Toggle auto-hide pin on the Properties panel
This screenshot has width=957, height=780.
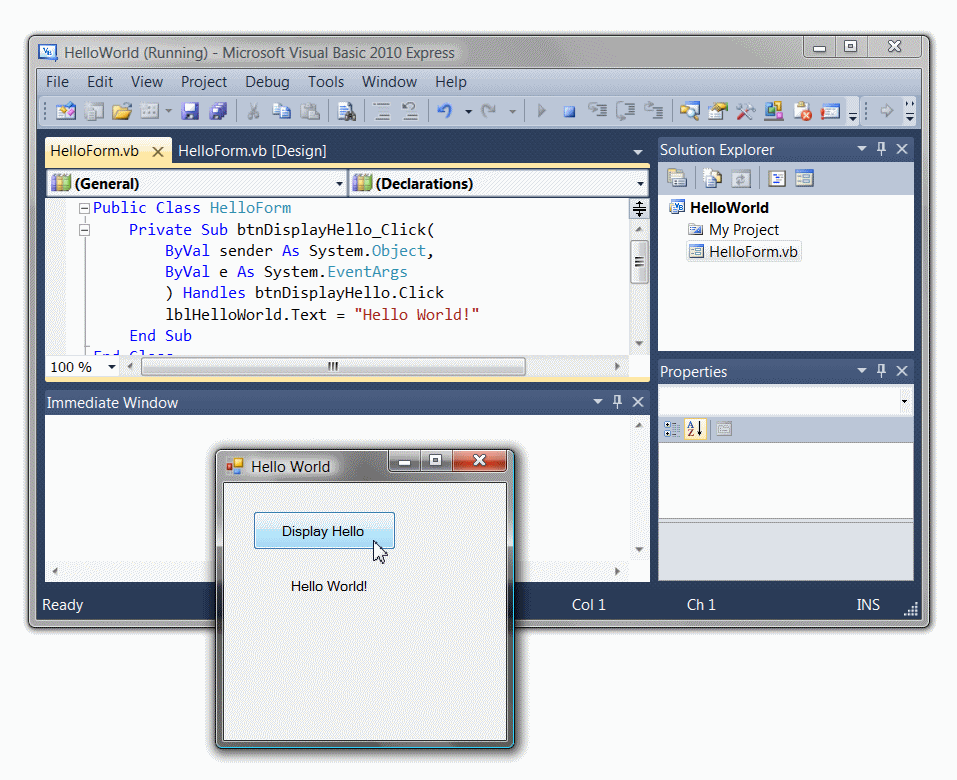pyautogui.click(x=881, y=371)
